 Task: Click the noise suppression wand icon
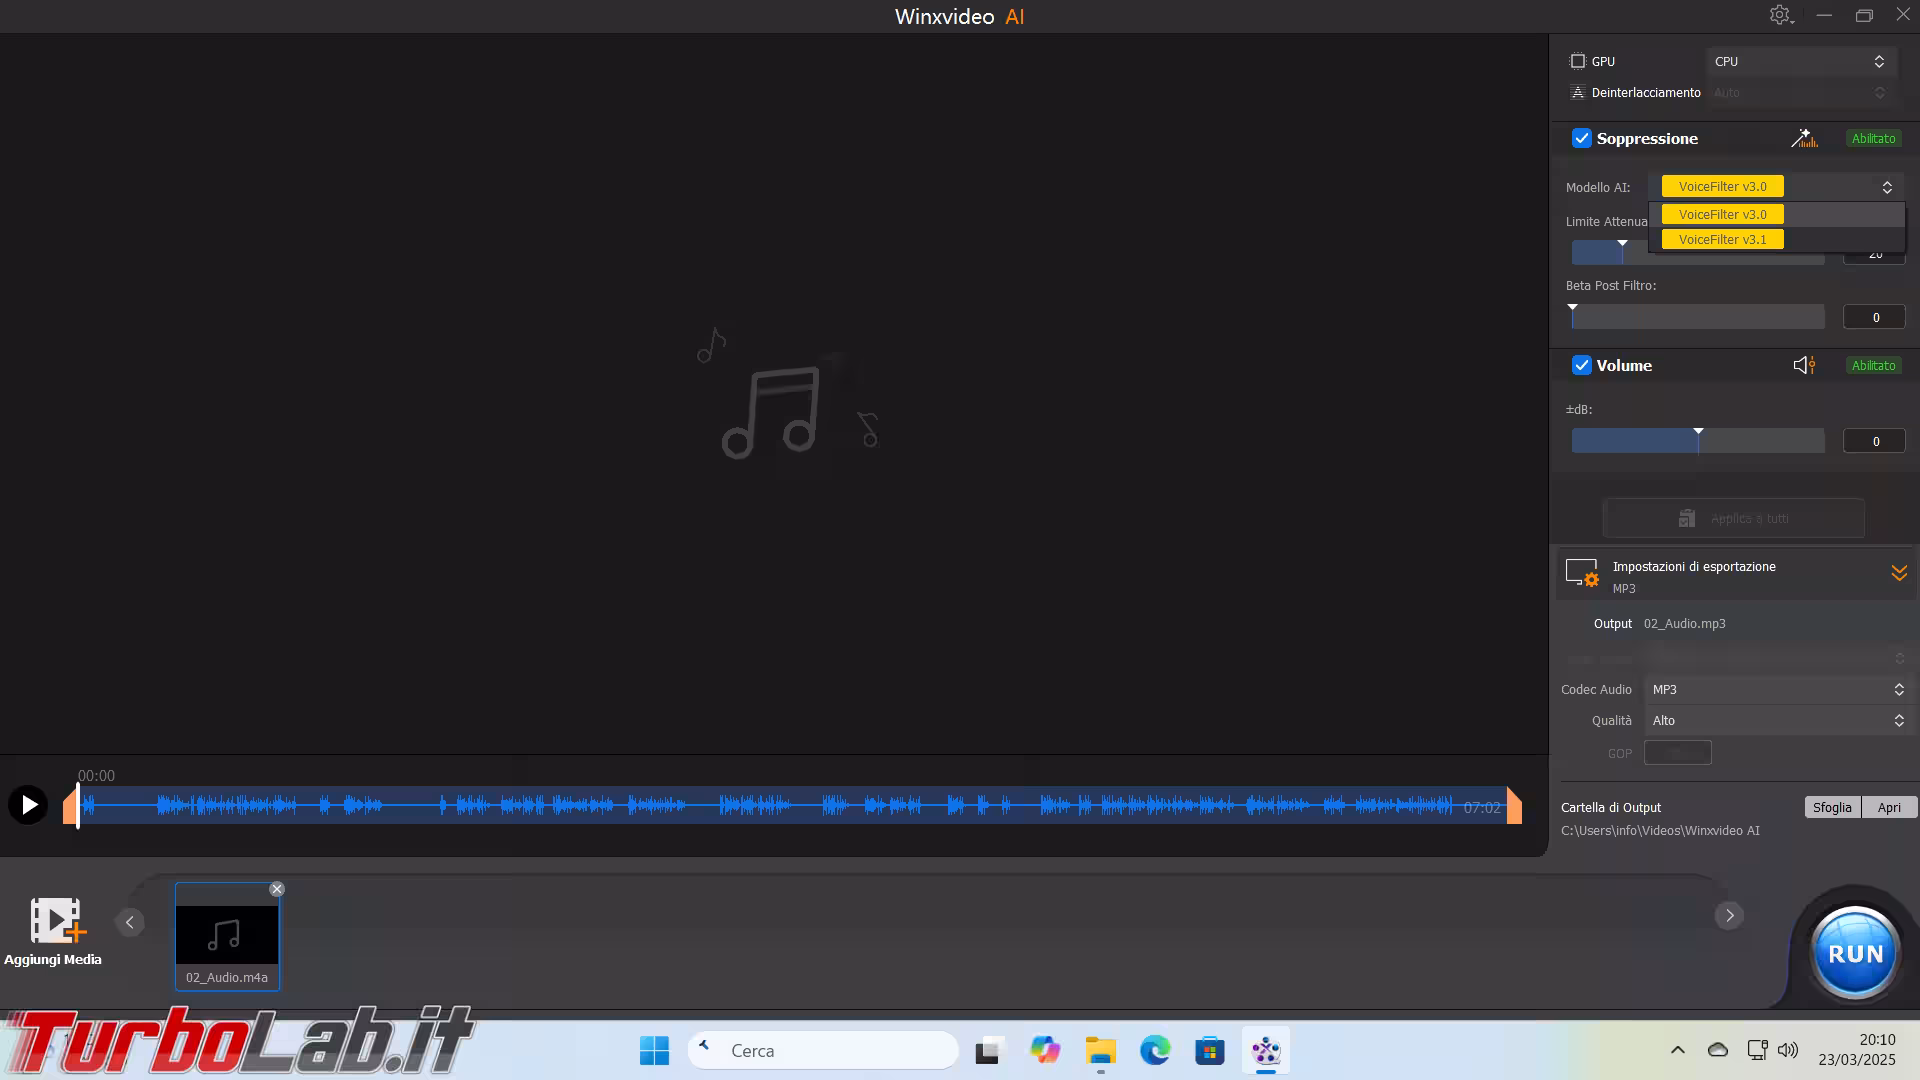point(1804,138)
